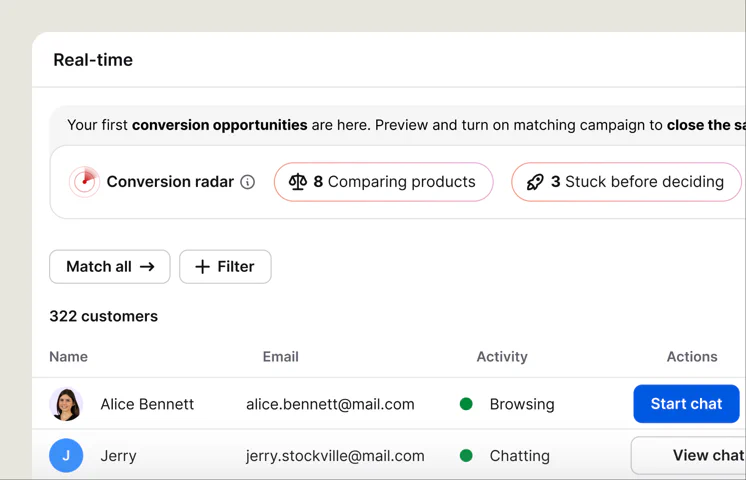Click Jerry's blue J avatar
746x480 pixels.
tap(66, 455)
